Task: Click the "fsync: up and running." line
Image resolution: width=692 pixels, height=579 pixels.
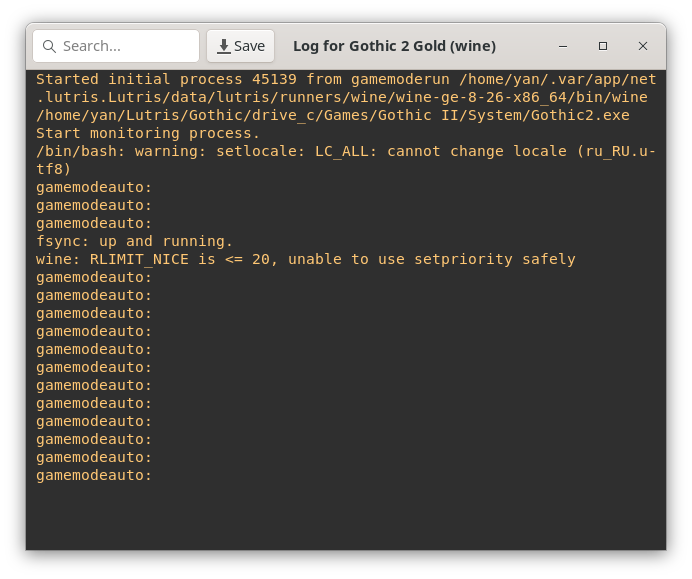Action: [134, 241]
